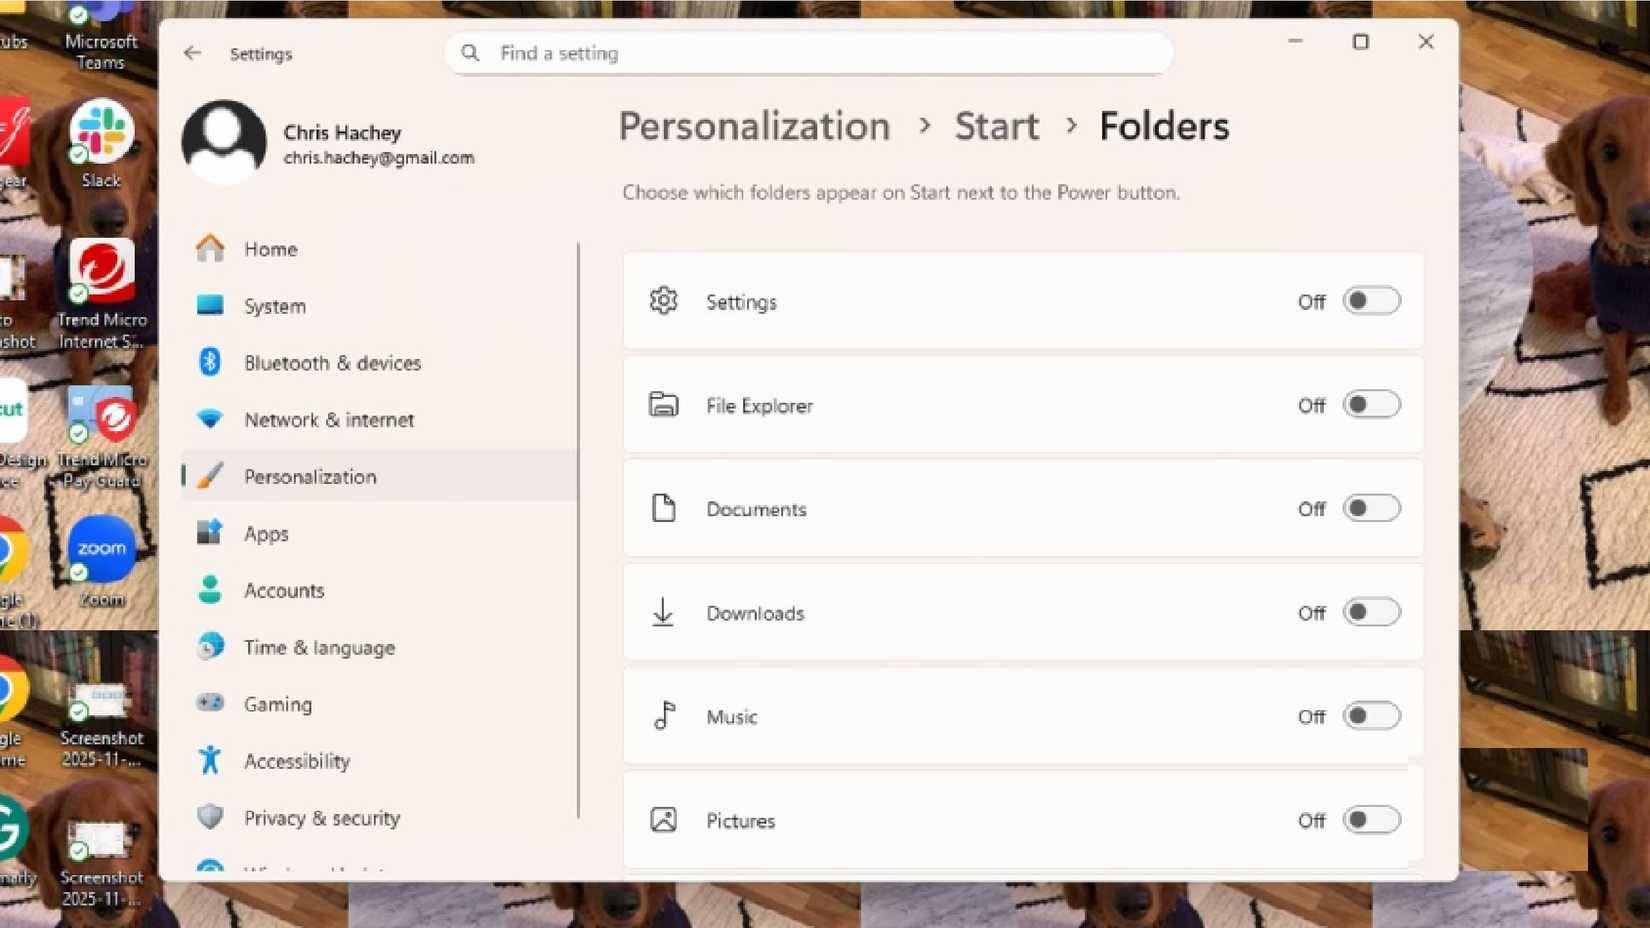Toggle Downloads to On
The width and height of the screenshot is (1650, 928).
point(1371,612)
